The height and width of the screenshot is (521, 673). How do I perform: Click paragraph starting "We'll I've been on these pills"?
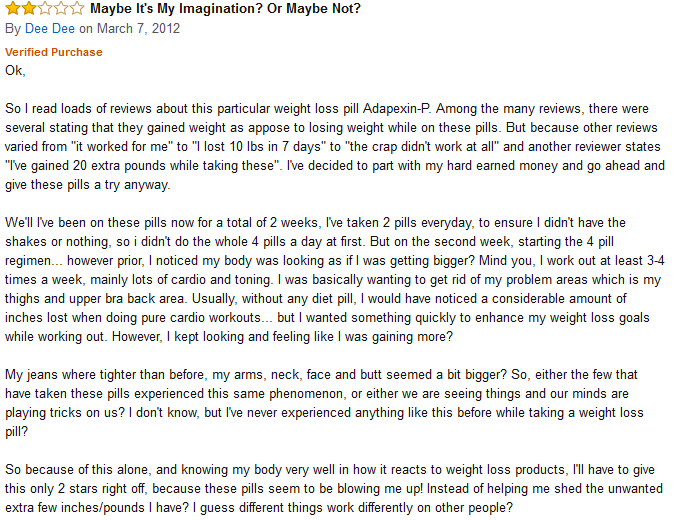(335, 279)
